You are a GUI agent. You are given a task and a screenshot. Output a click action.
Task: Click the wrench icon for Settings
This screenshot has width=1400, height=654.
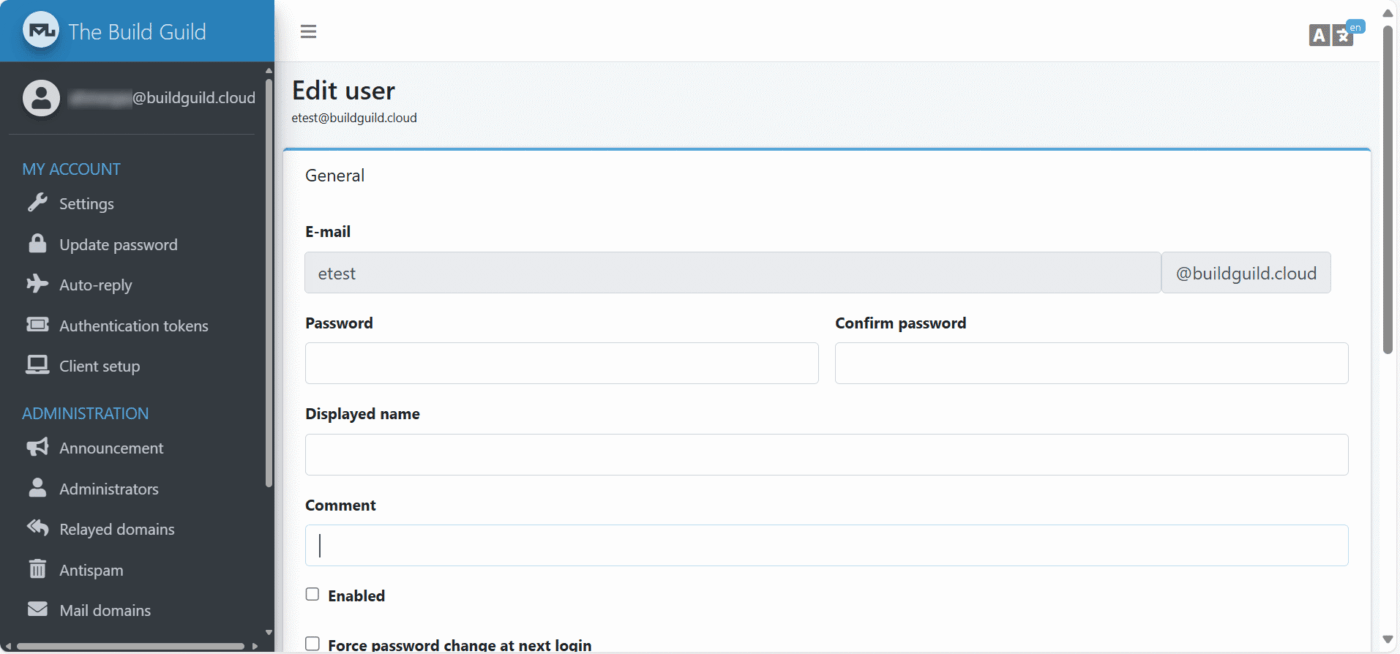pyautogui.click(x=37, y=203)
